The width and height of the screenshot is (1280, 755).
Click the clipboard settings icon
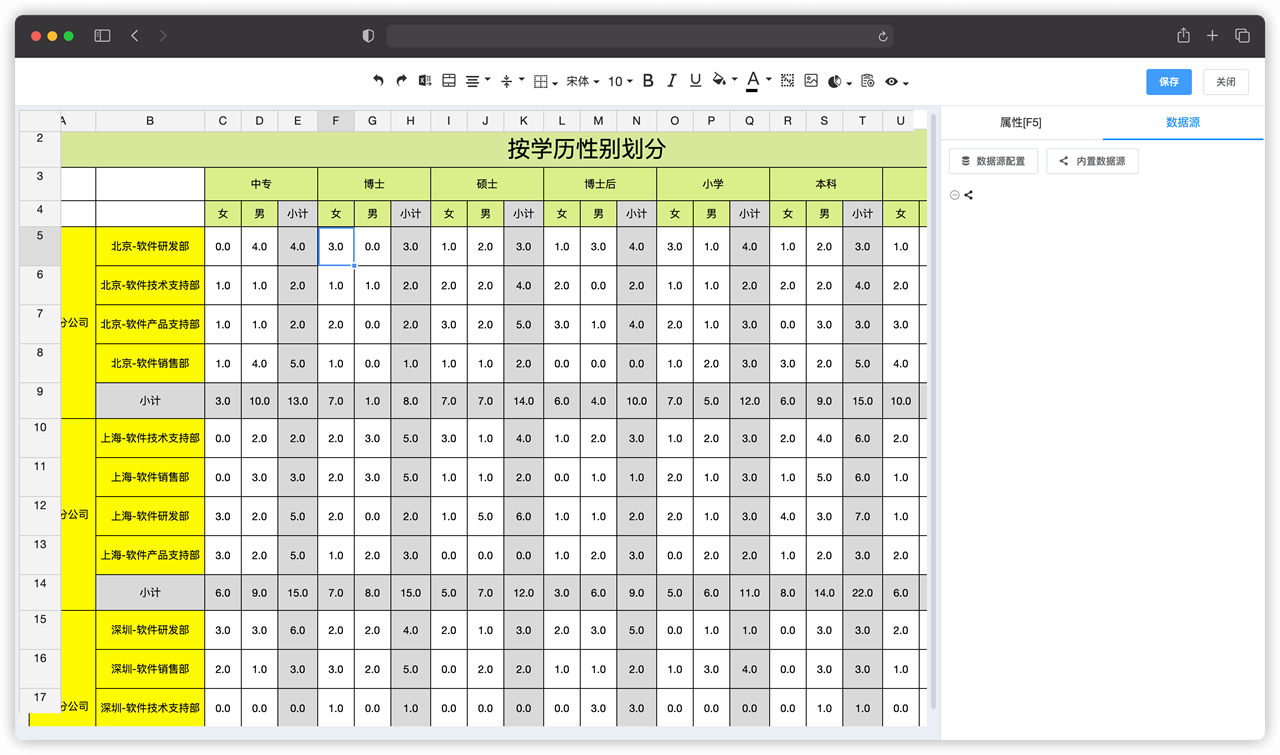[x=867, y=81]
